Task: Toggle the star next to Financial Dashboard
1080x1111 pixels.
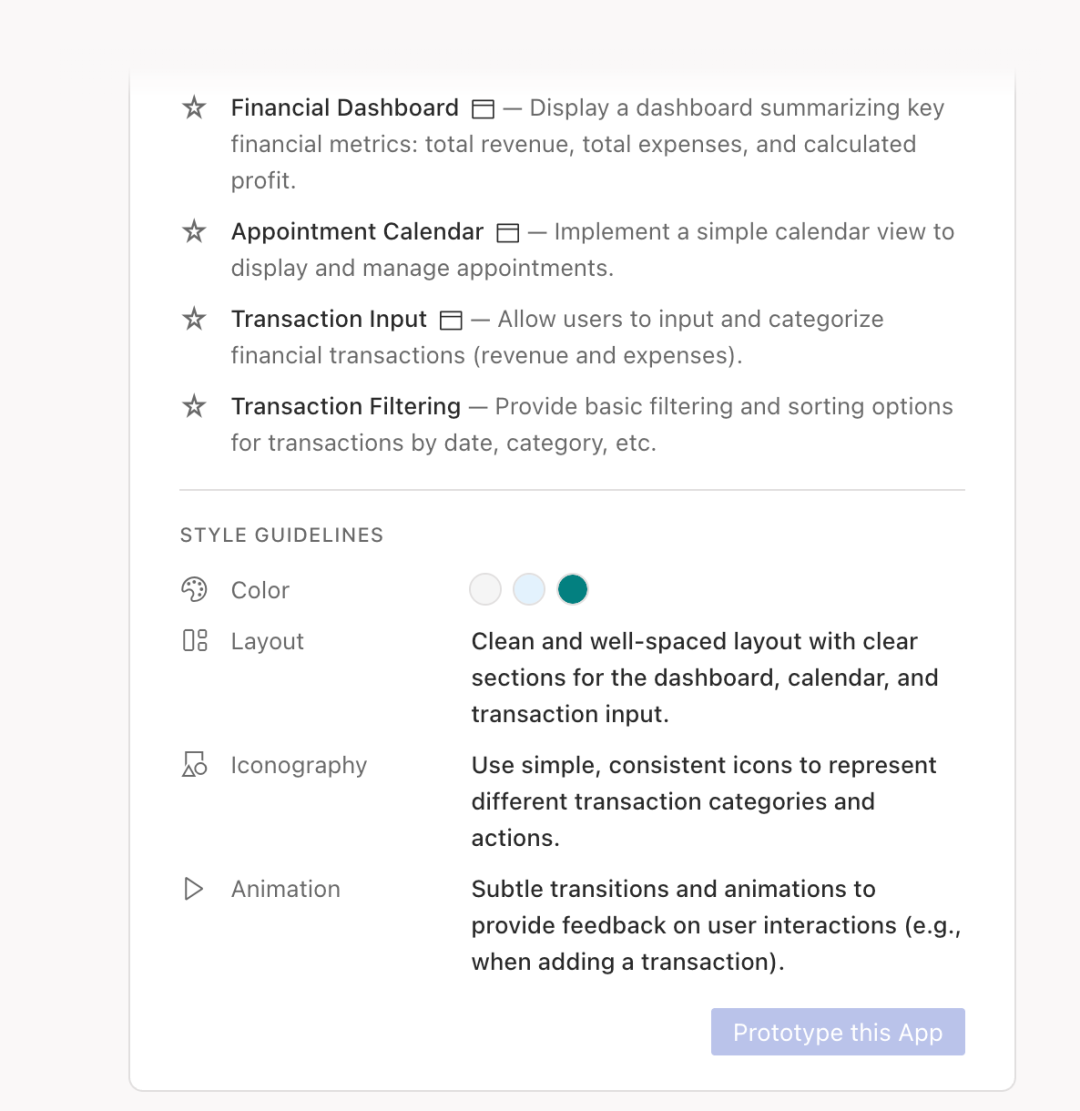Action: [193, 108]
